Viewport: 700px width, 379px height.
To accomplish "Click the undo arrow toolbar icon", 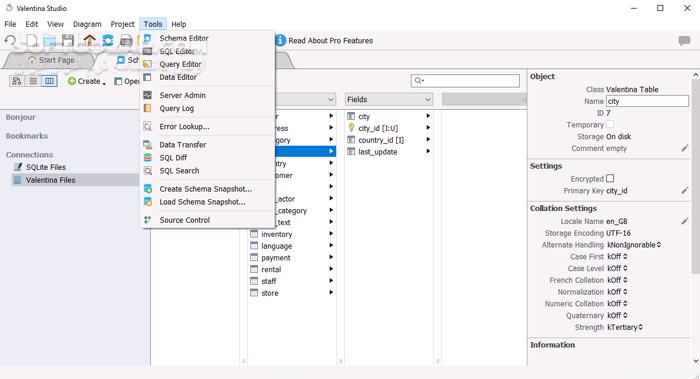I will (10, 41).
